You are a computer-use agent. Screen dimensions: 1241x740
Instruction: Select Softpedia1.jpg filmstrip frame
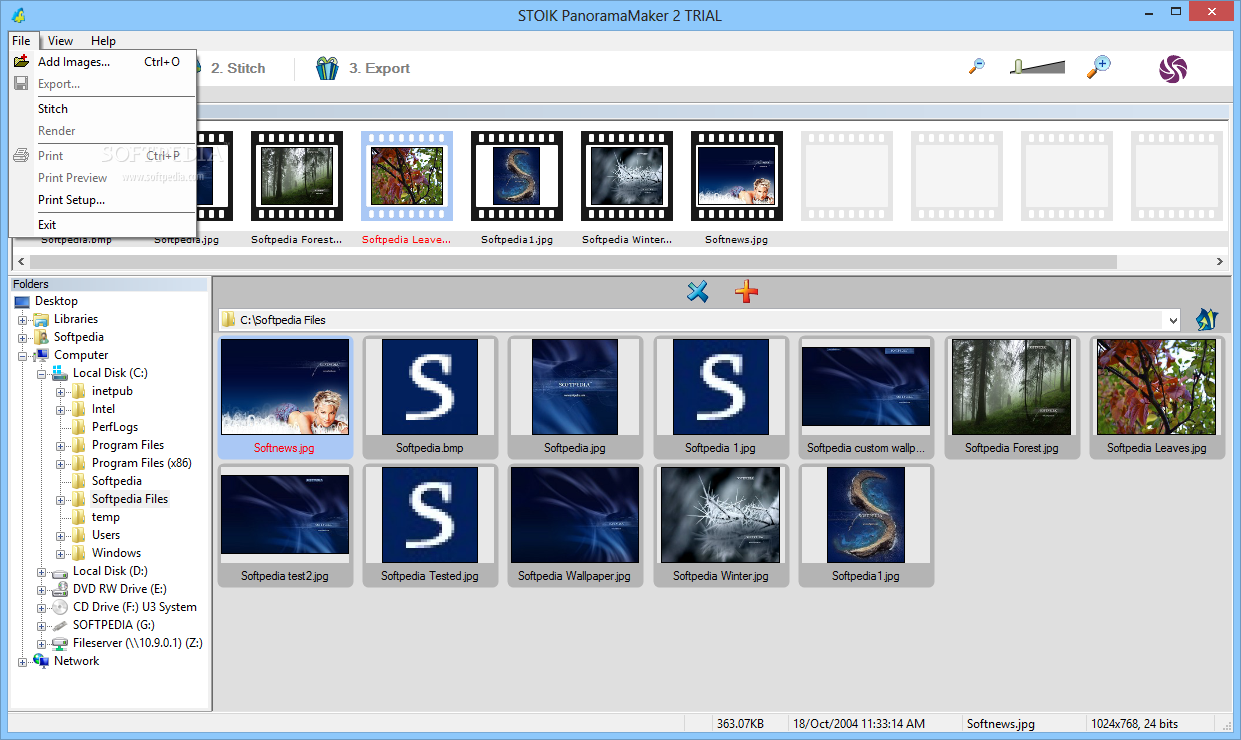tap(517, 176)
